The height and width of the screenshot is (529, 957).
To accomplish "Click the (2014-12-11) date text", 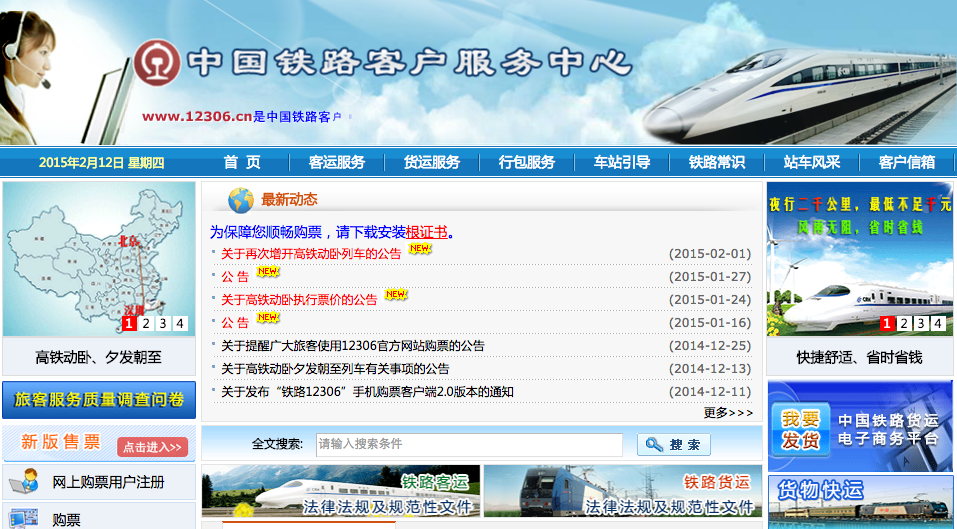I will (x=710, y=392).
